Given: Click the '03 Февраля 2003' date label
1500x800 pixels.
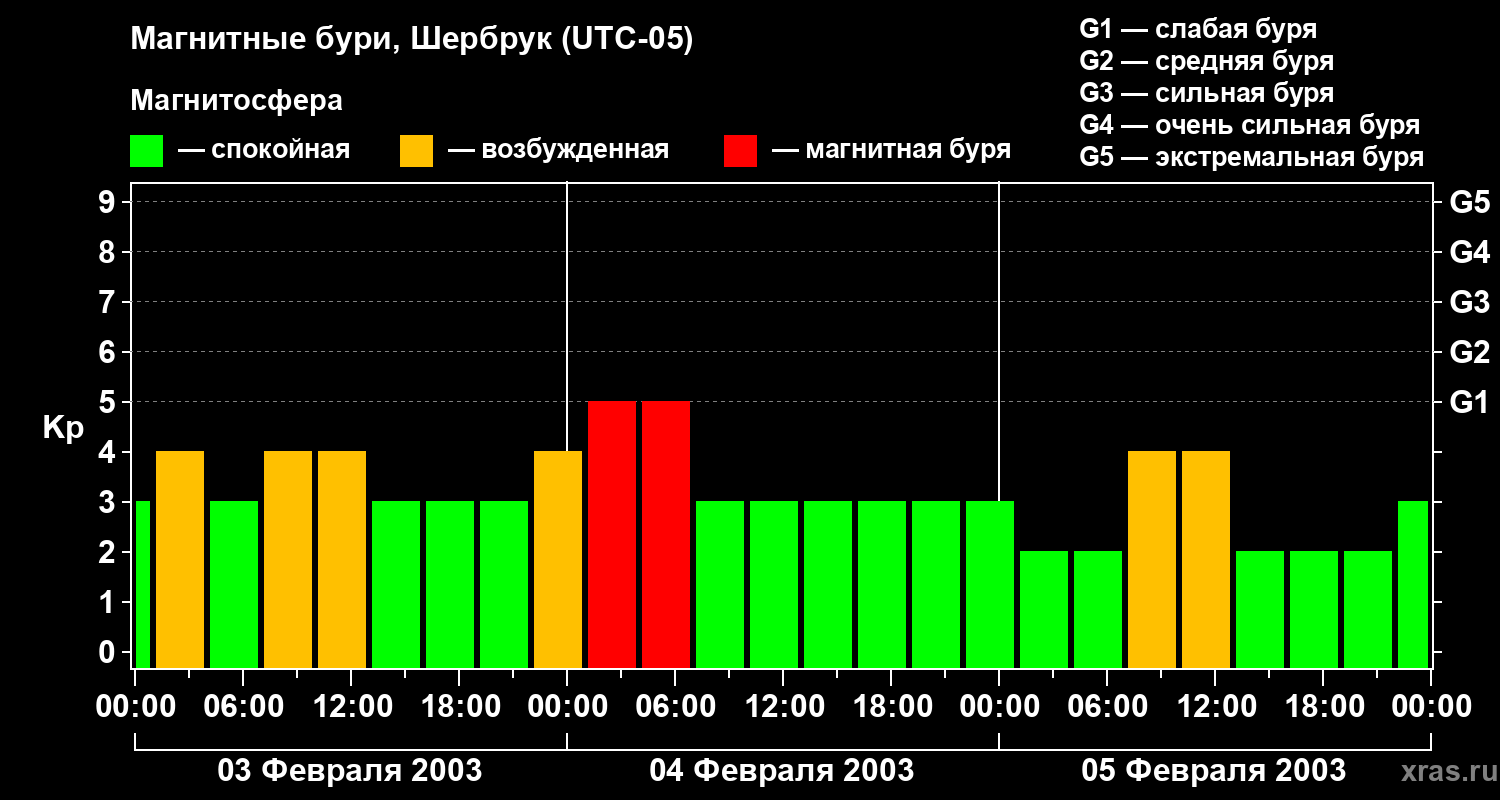Looking at the screenshot, I should point(350,771).
